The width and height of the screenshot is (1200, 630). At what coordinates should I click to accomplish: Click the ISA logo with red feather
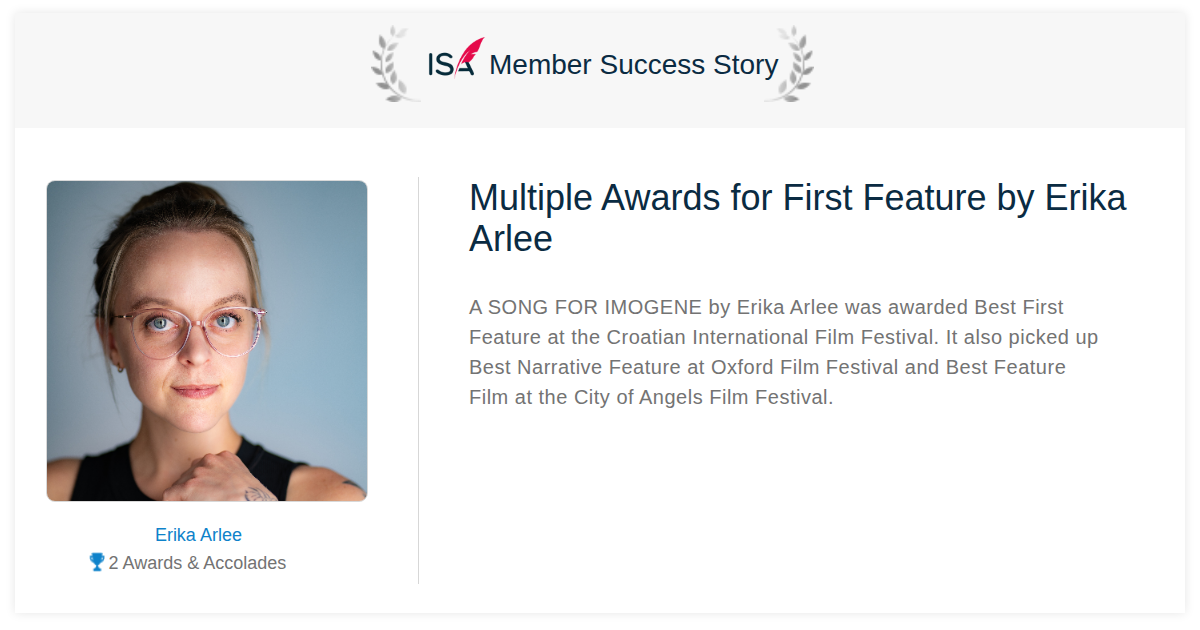[455, 58]
